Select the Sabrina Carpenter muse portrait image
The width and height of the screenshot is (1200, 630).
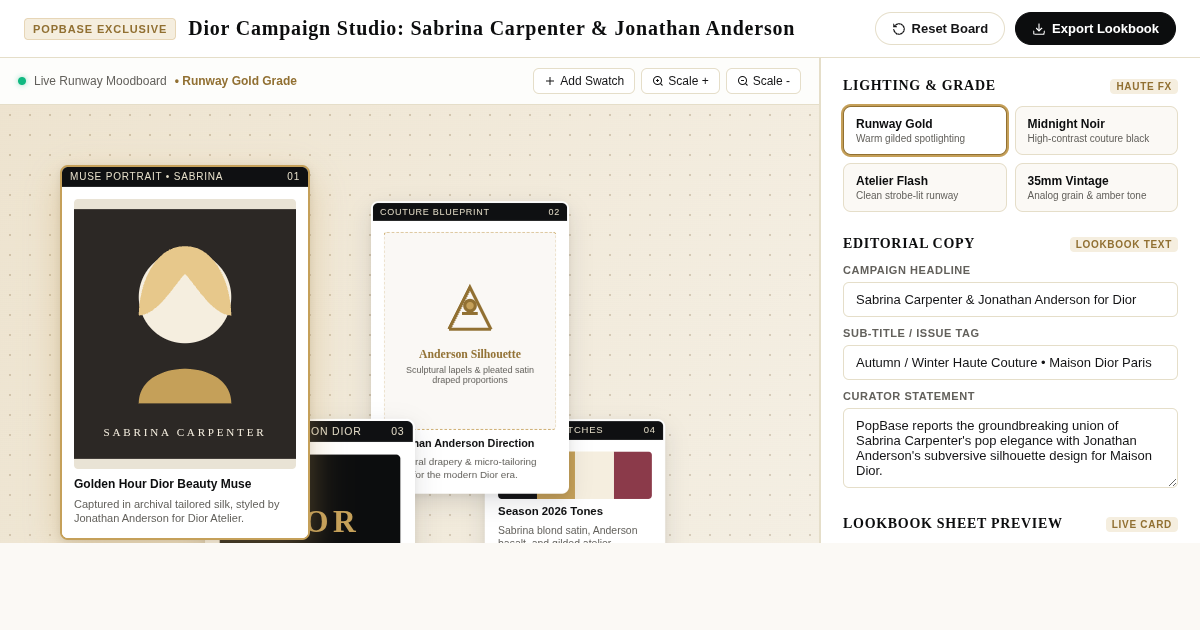point(185,334)
